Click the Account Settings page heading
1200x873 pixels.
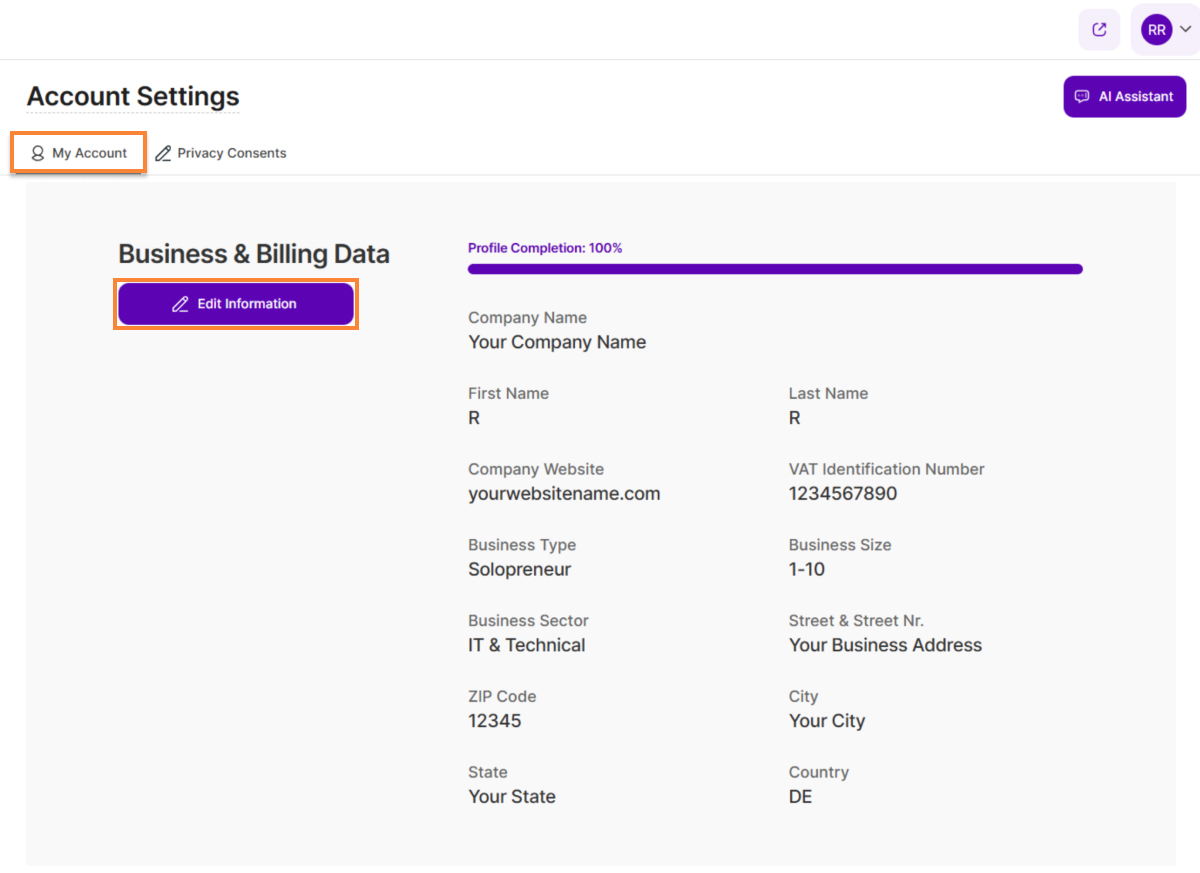(133, 97)
